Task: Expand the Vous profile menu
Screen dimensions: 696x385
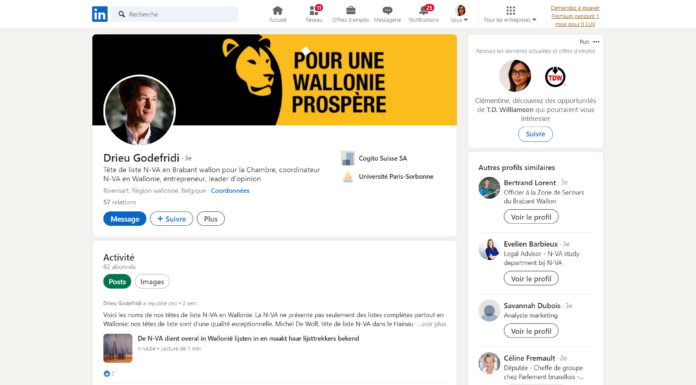Action: (459, 14)
